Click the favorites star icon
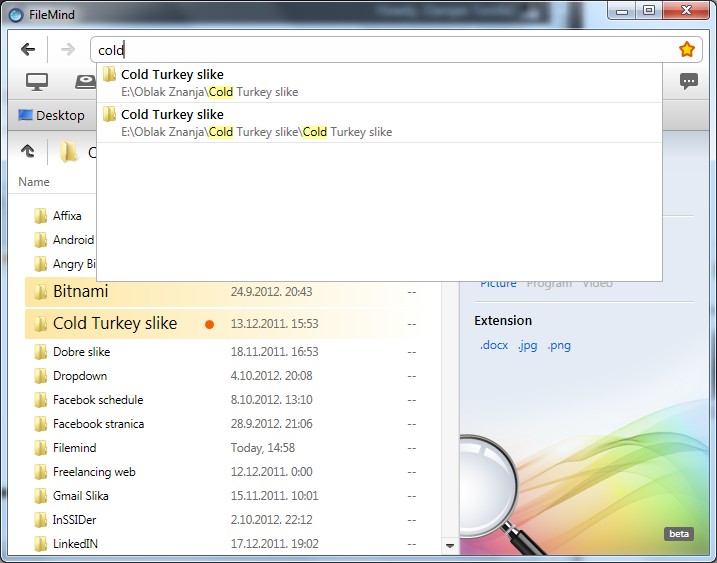Screen dimensions: 717x563 687,50
